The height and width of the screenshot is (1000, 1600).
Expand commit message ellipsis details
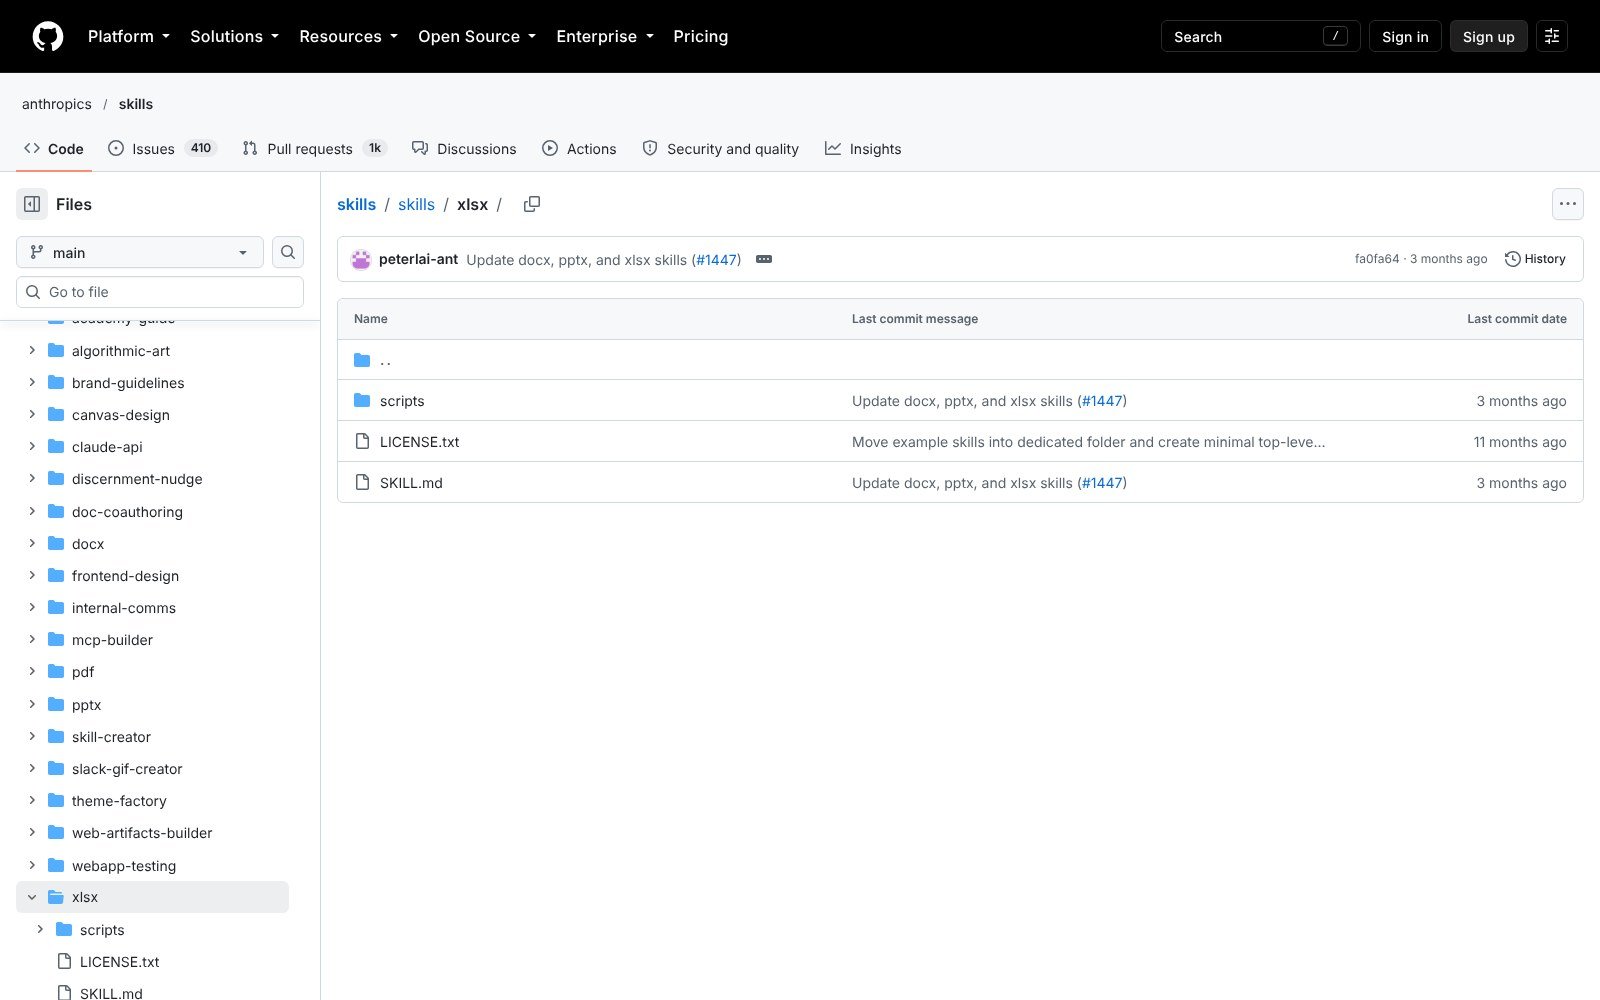tap(764, 259)
